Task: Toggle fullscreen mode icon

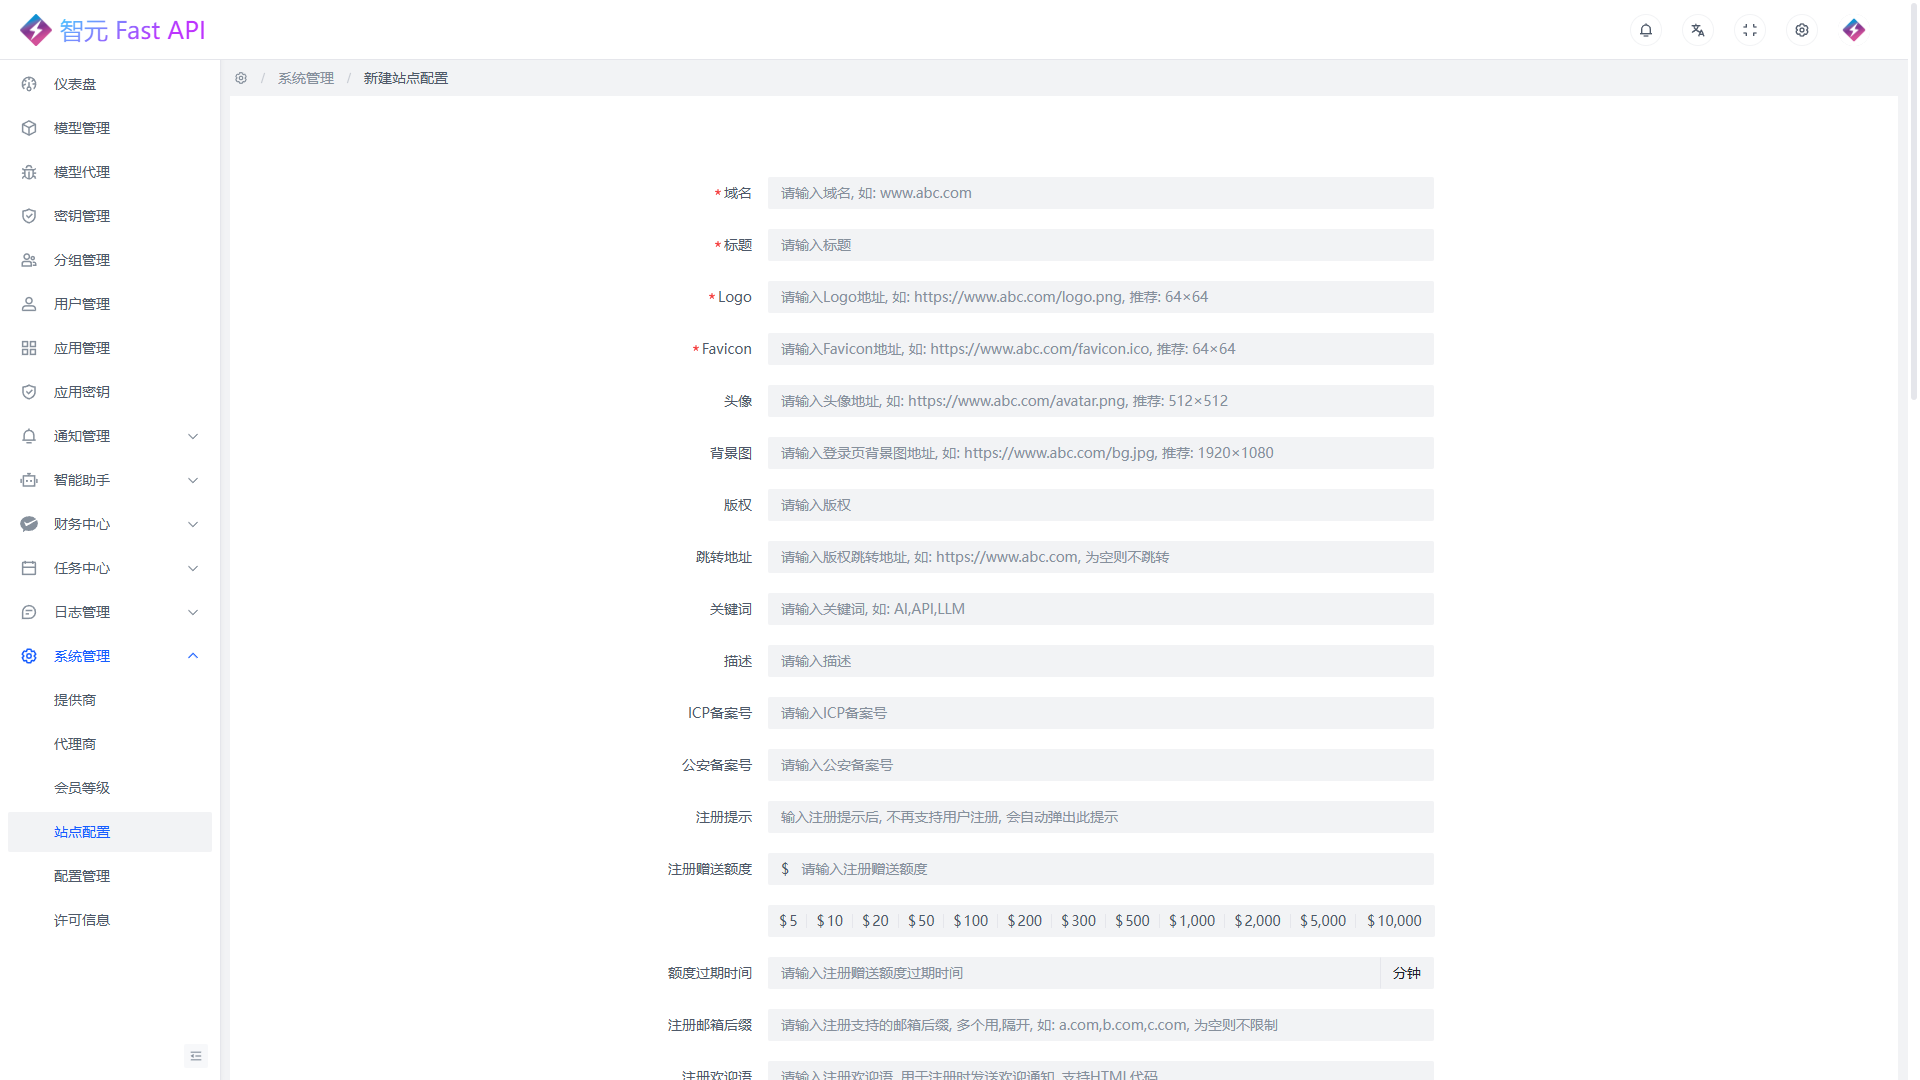Action: (1750, 30)
